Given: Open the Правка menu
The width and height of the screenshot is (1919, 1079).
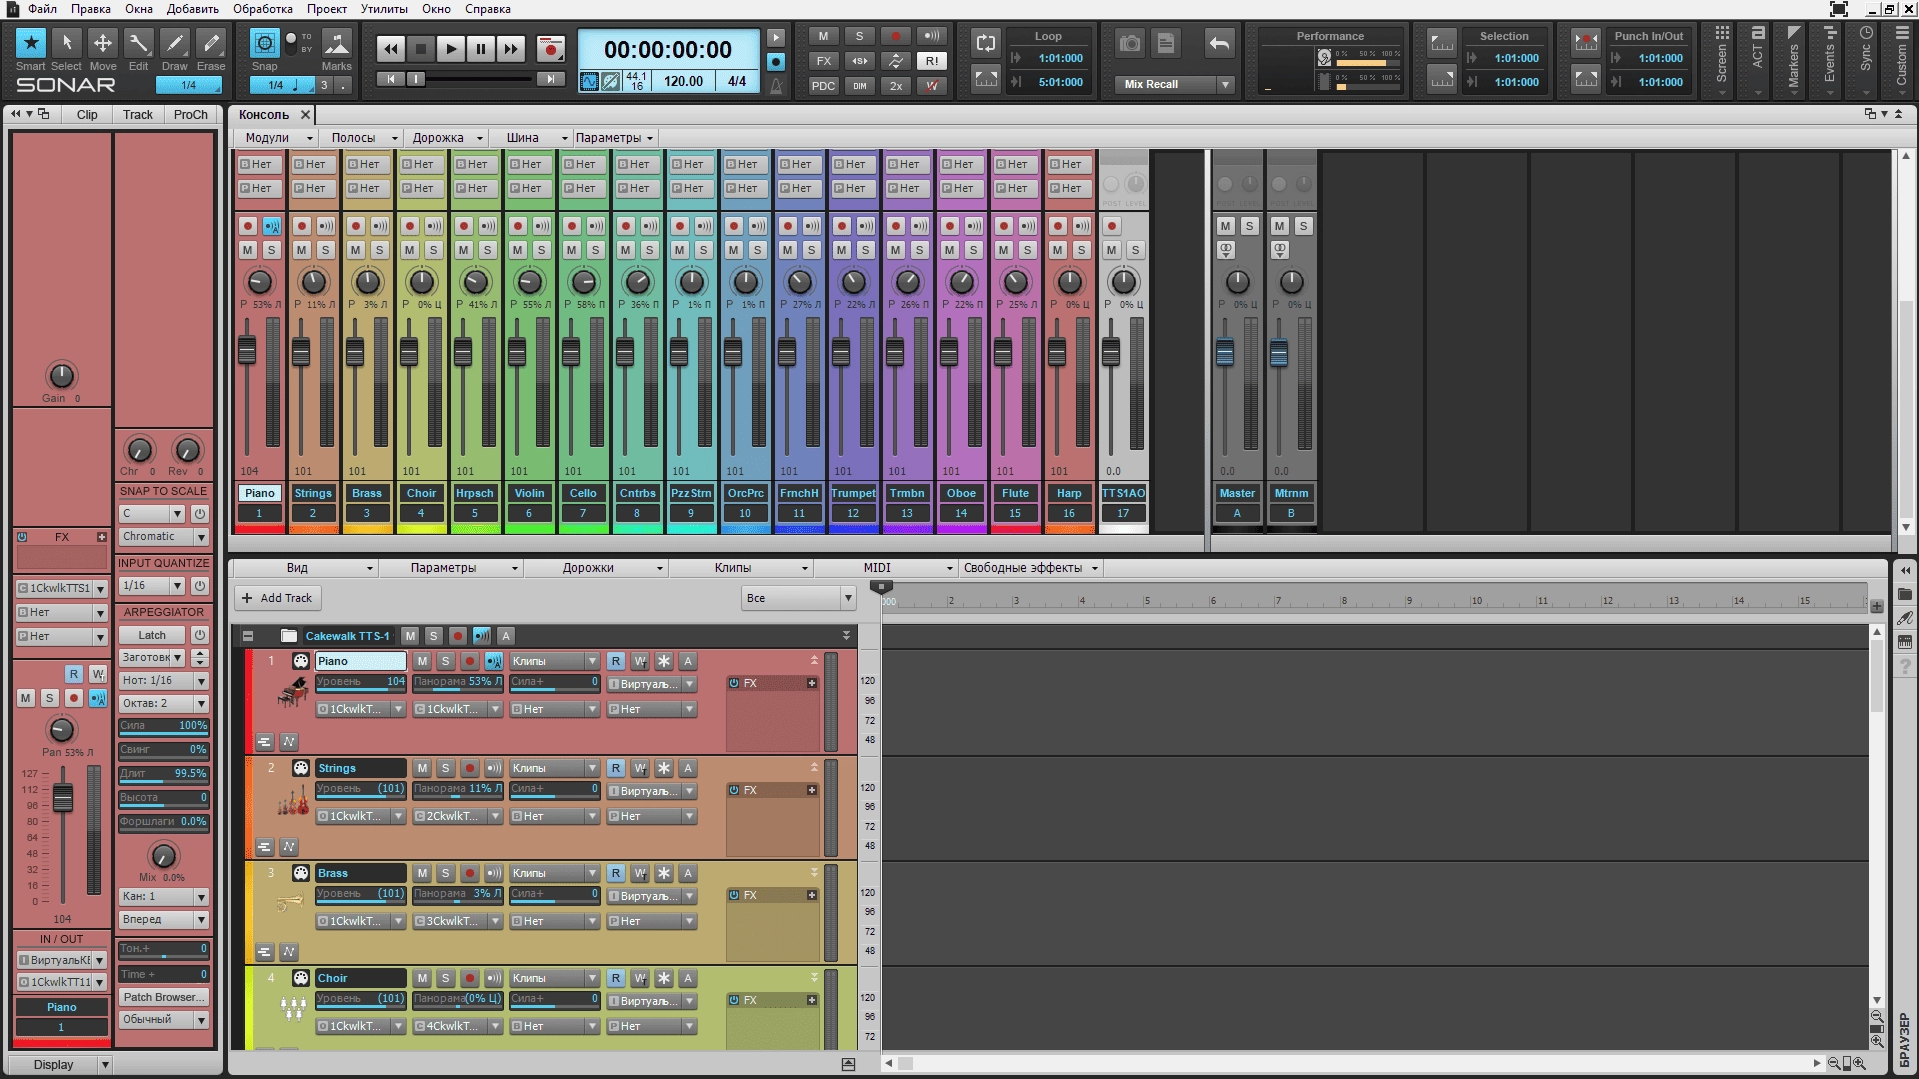Looking at the screenshot, I should (91, 9).
